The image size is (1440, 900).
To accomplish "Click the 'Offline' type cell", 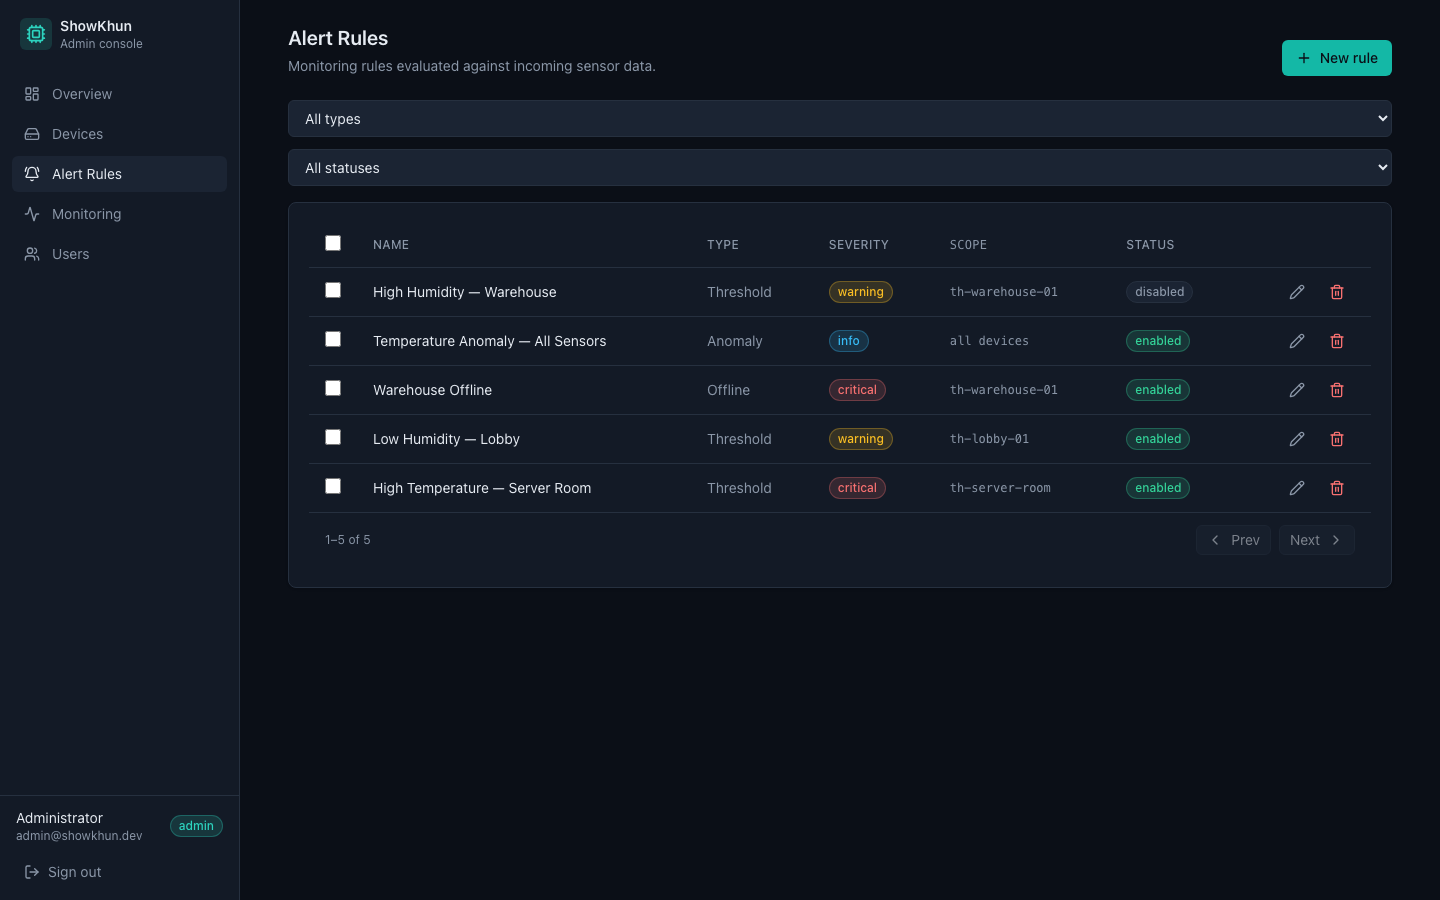I will (728, 390).
